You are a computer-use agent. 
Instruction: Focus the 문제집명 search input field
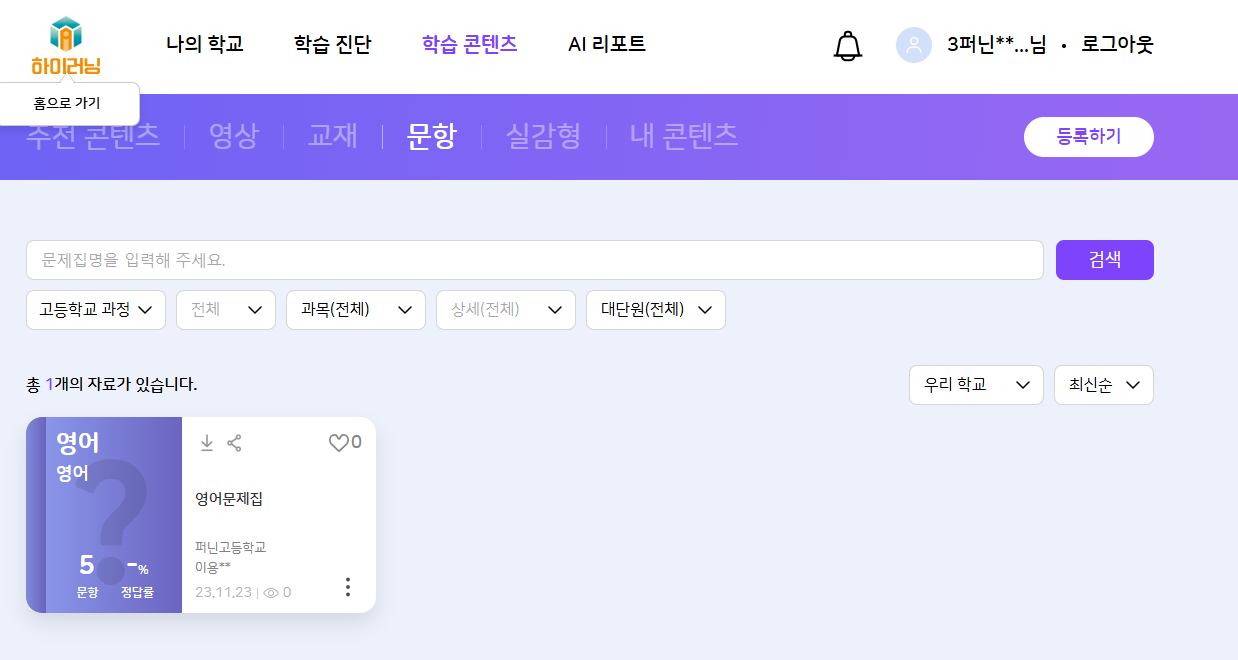(x=534, y=260)
